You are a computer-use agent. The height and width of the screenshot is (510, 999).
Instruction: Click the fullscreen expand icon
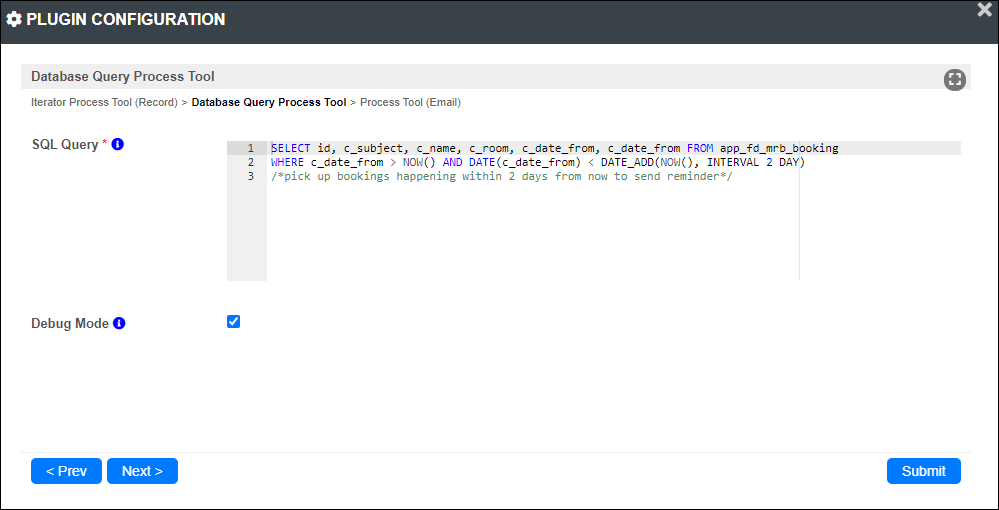(954, 80)
